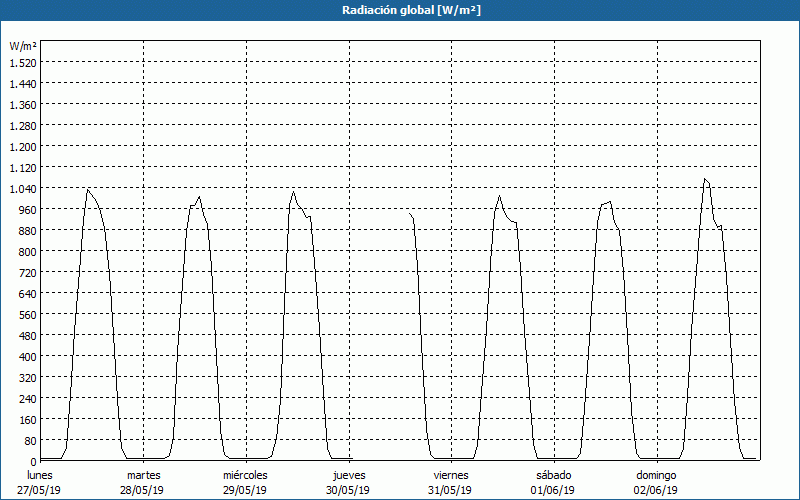
Task: Click the radiation peak on sábado 01/06
Action: 610,202
